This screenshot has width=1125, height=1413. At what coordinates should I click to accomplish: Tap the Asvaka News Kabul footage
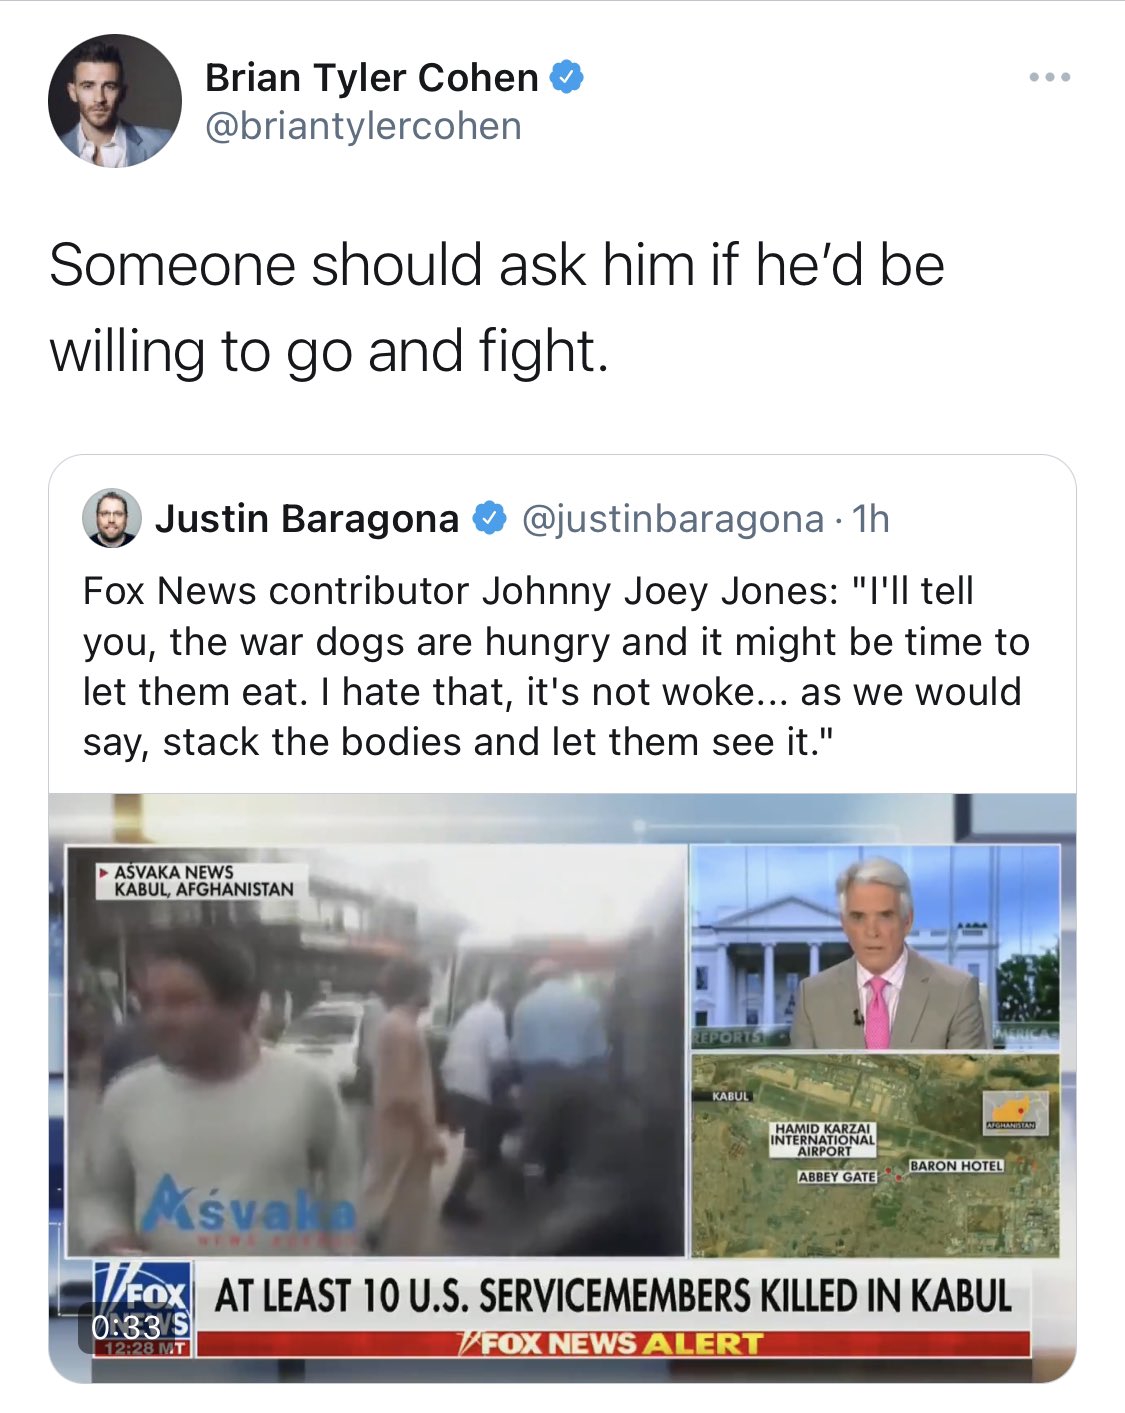375,1050
